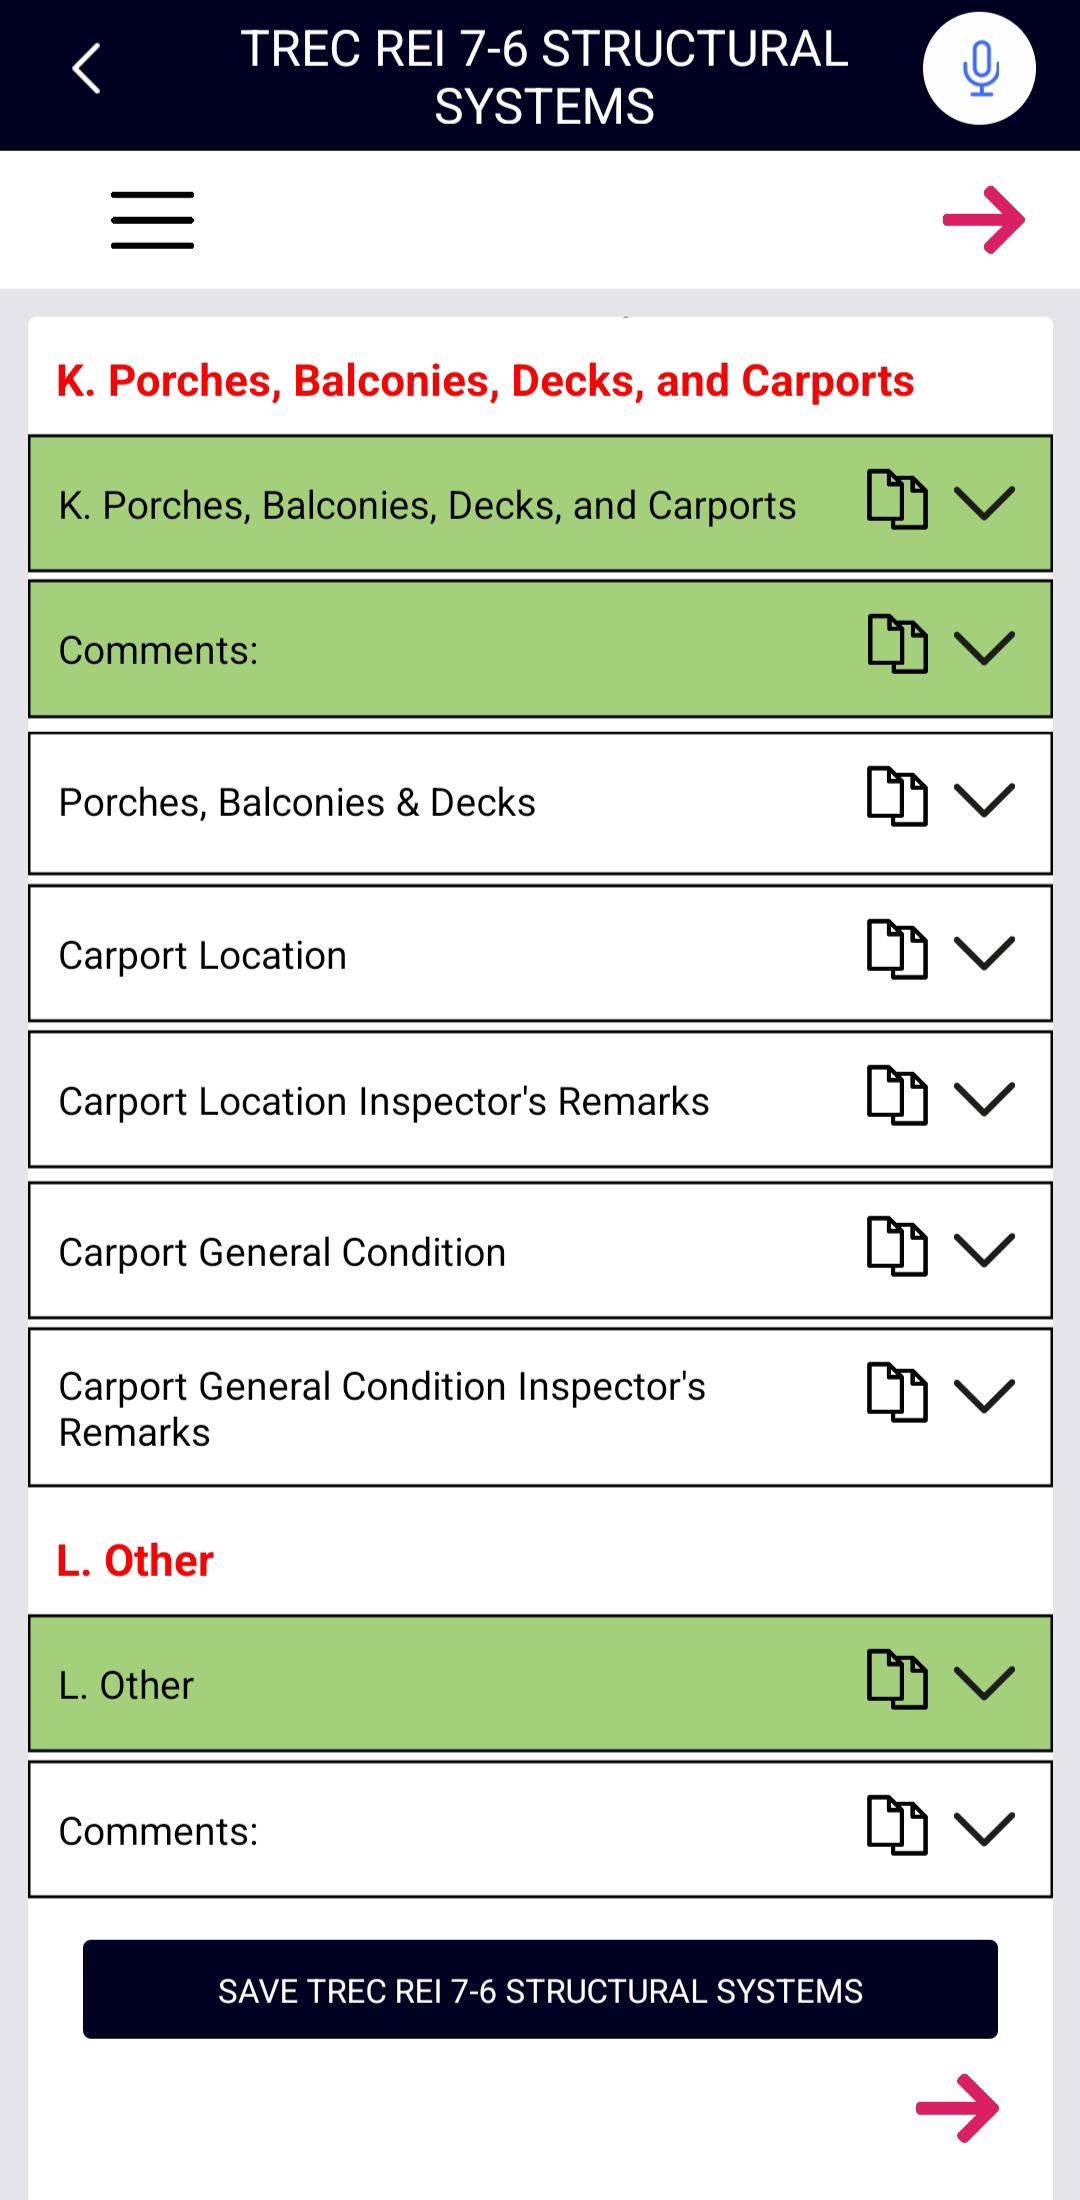Go to next section with top pink arrow
1080x2200 pixels.
984,220
